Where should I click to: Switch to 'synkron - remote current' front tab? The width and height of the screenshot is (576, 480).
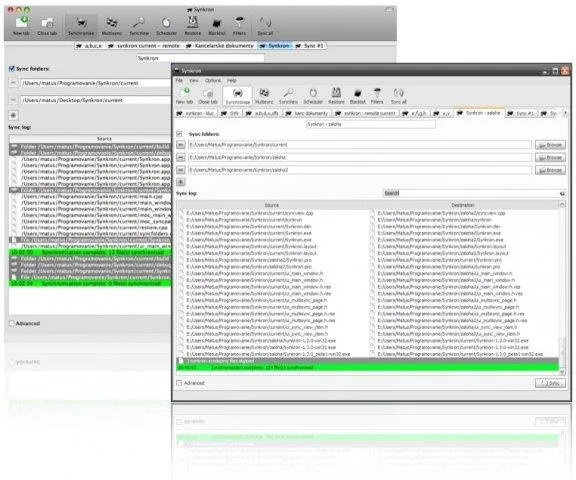366,113
